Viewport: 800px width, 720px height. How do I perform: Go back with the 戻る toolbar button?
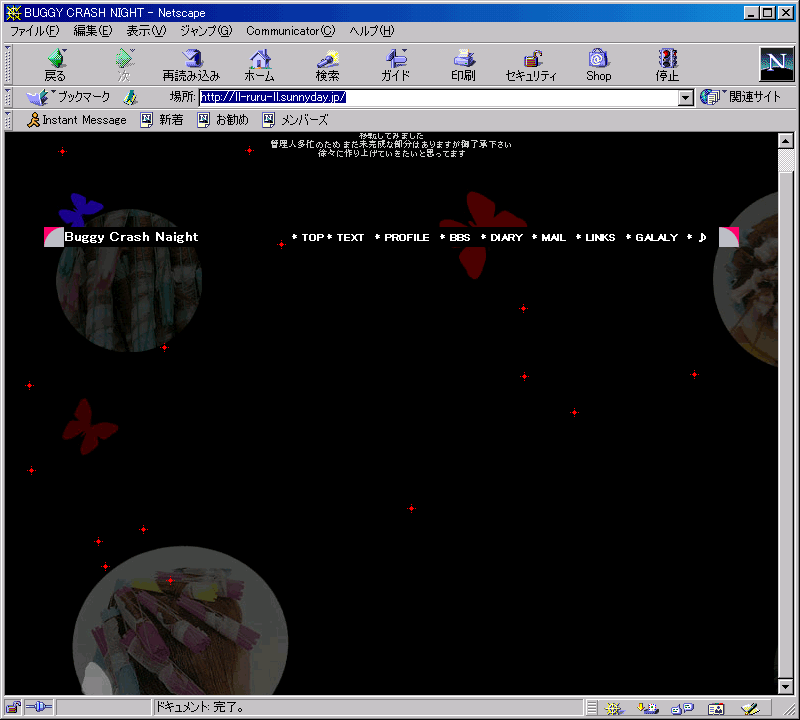(x=56, y=65)
